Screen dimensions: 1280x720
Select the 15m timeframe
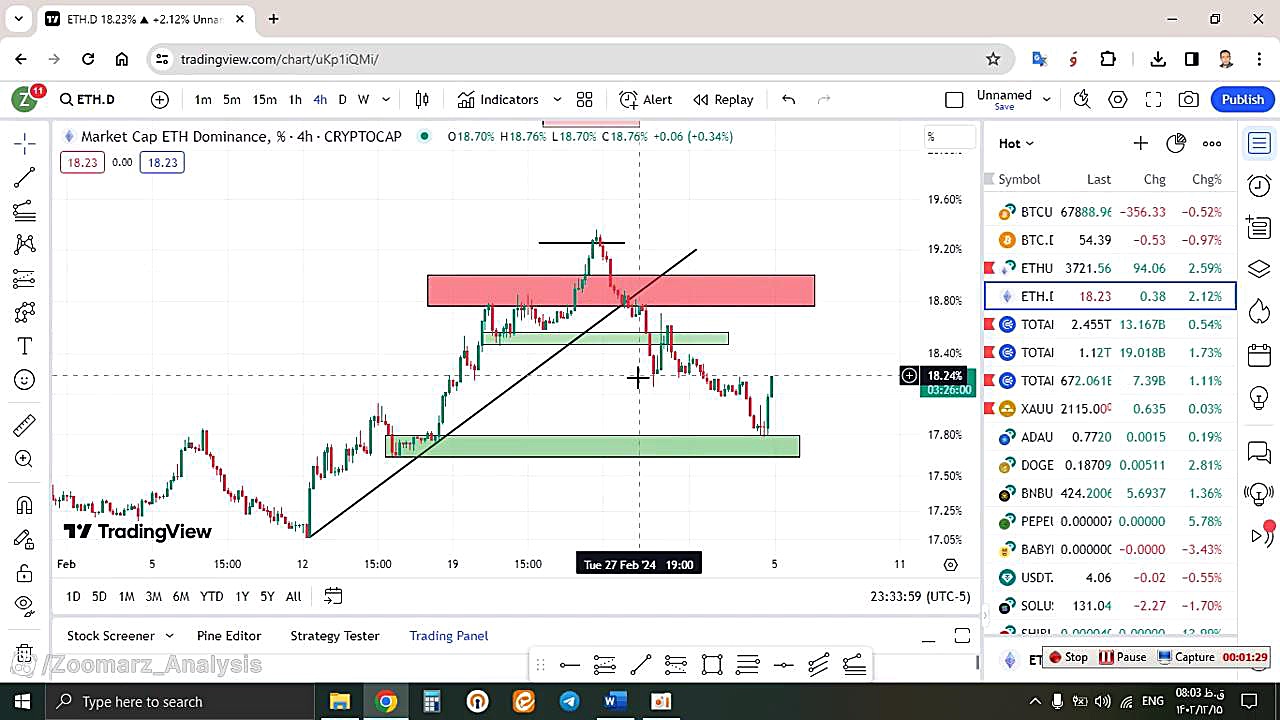[264, 99]
